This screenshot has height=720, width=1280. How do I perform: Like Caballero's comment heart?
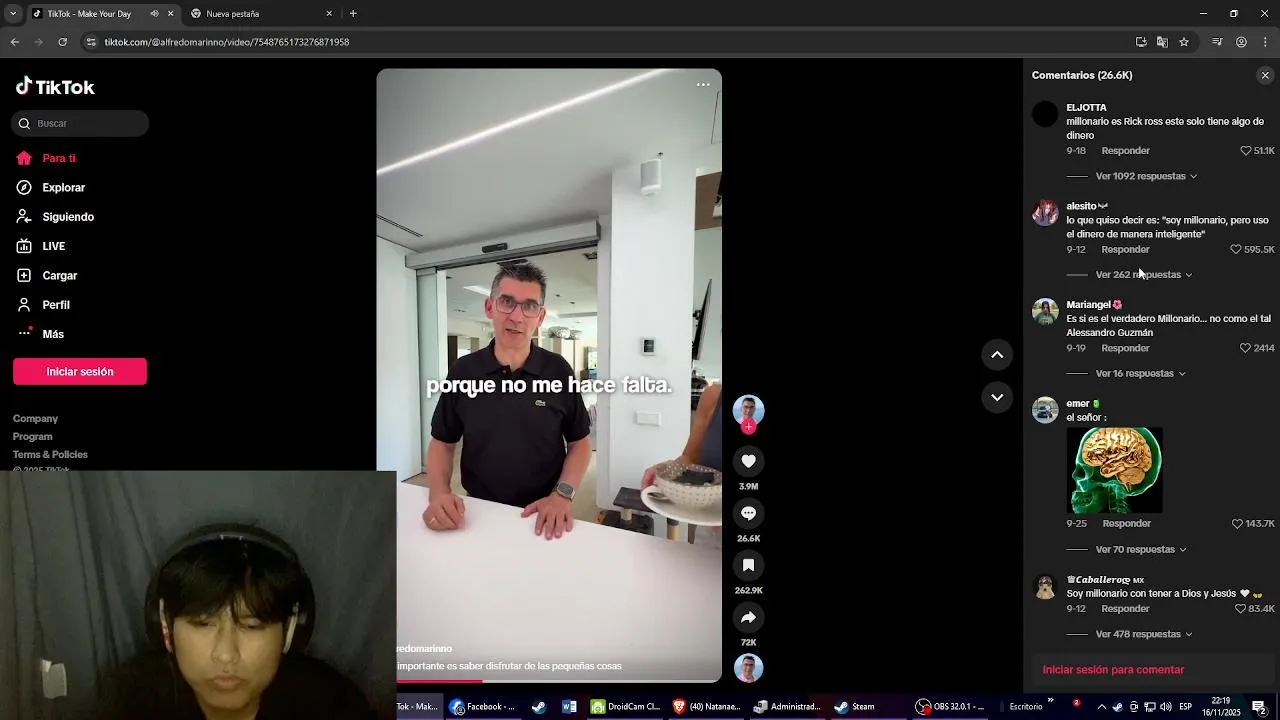pyautogui.click(x=1241, y=609)
